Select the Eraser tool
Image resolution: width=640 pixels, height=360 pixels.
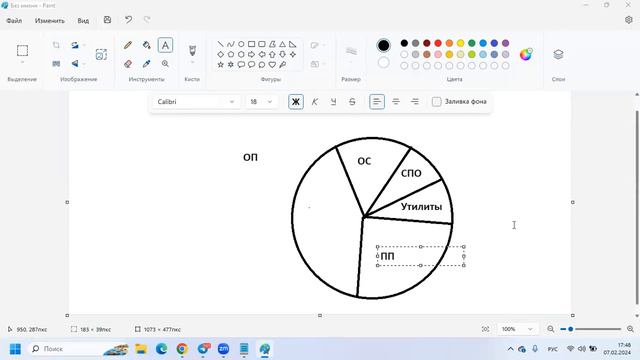[128, 64]
